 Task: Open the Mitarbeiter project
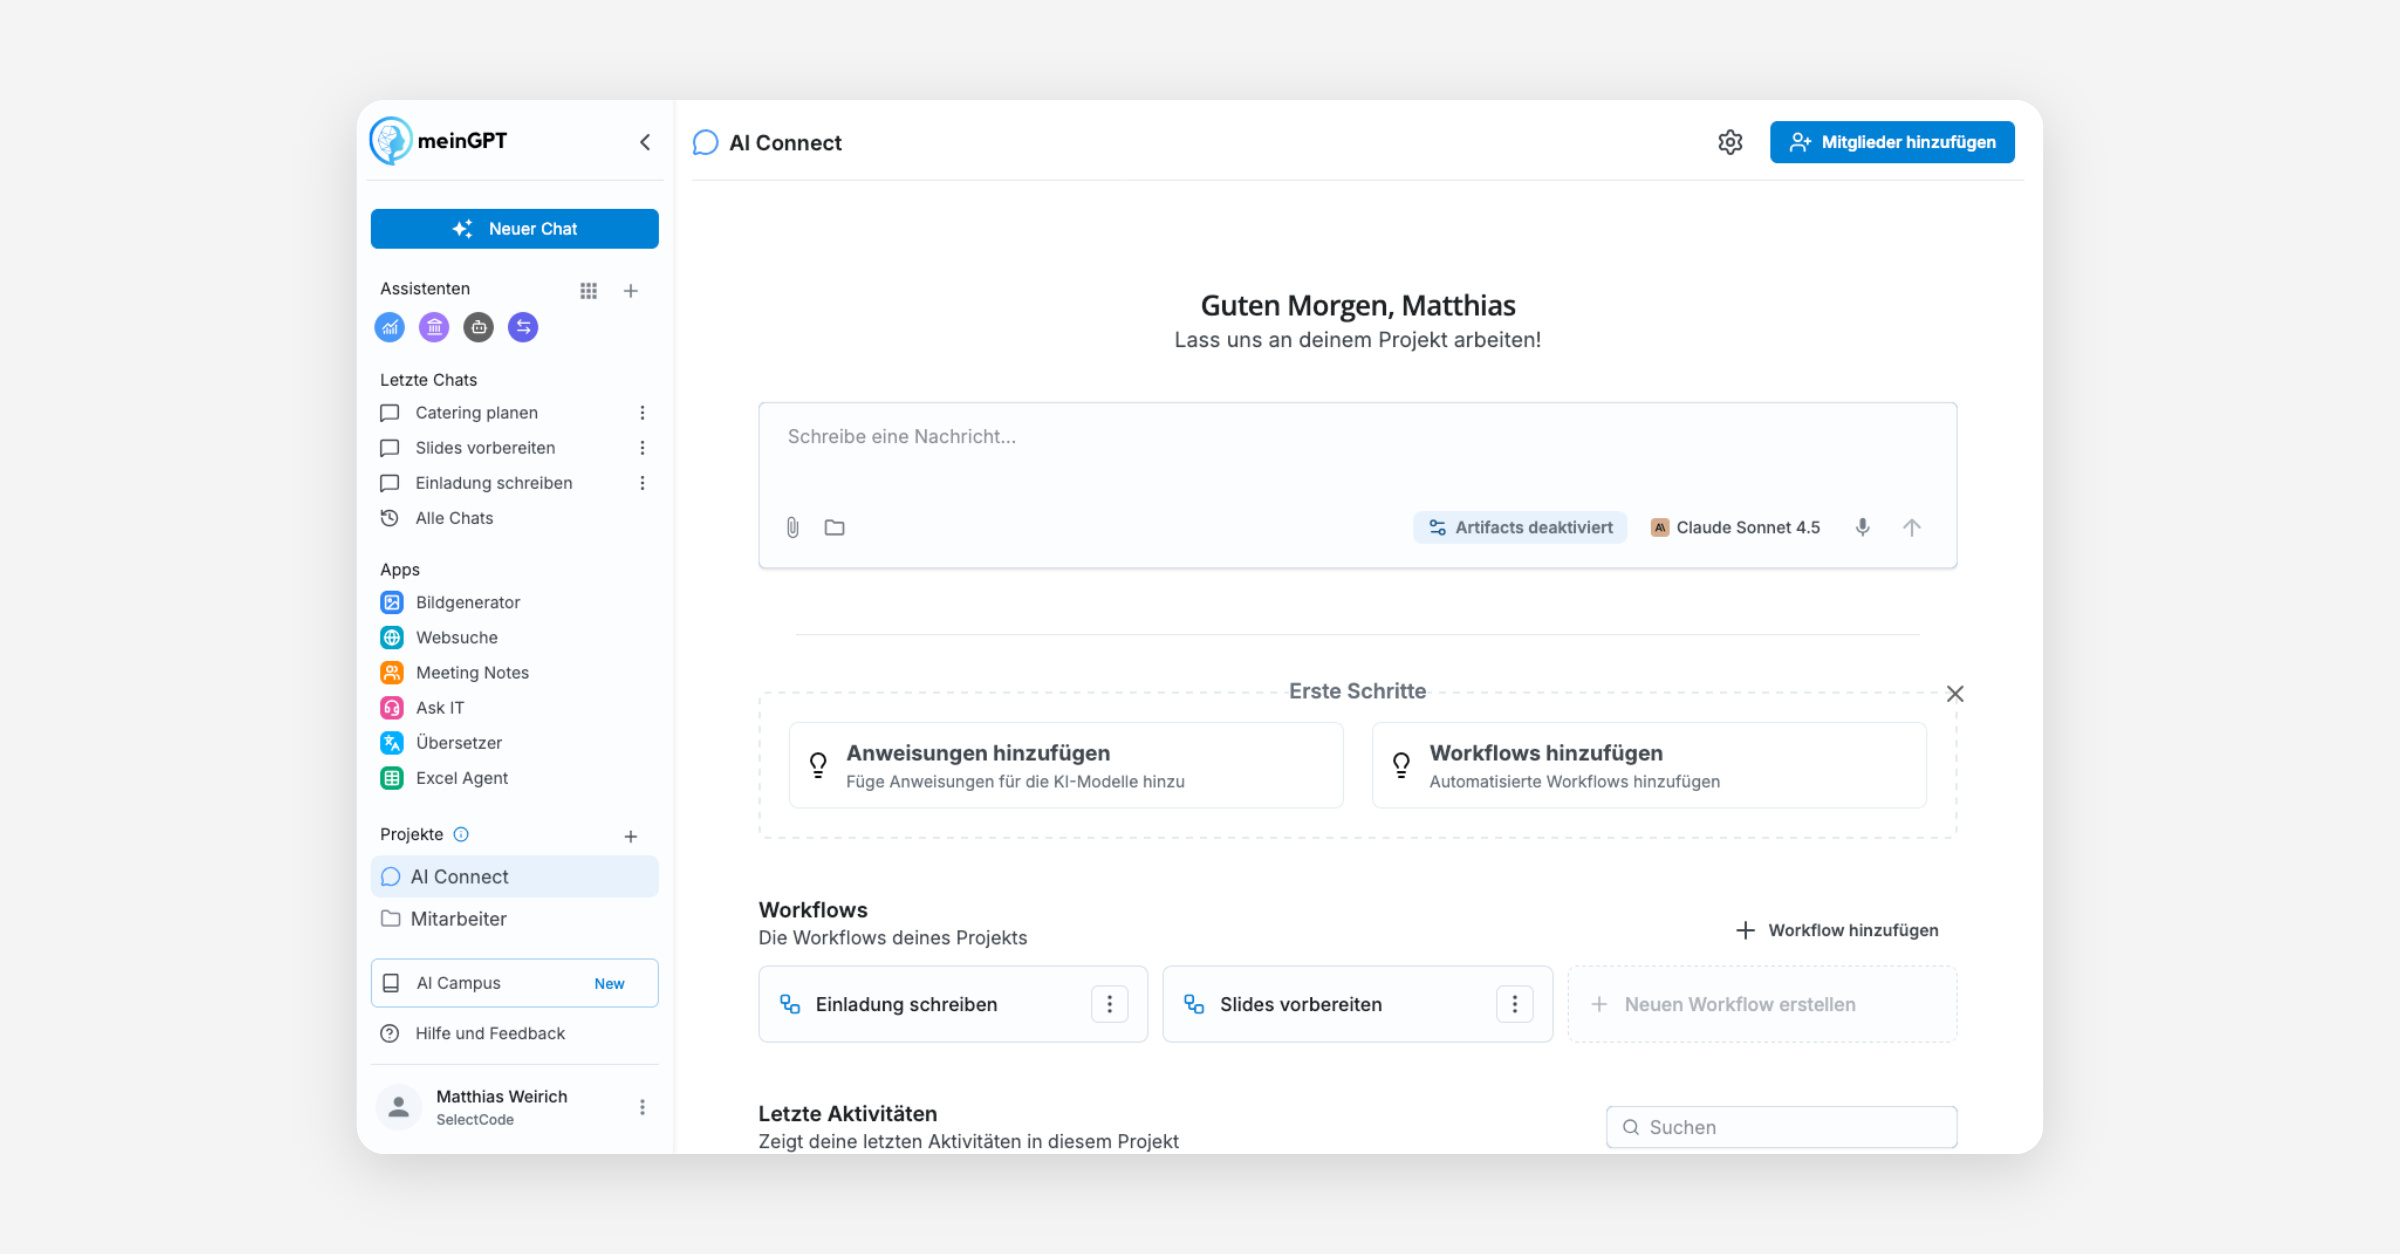pos(458,918)
